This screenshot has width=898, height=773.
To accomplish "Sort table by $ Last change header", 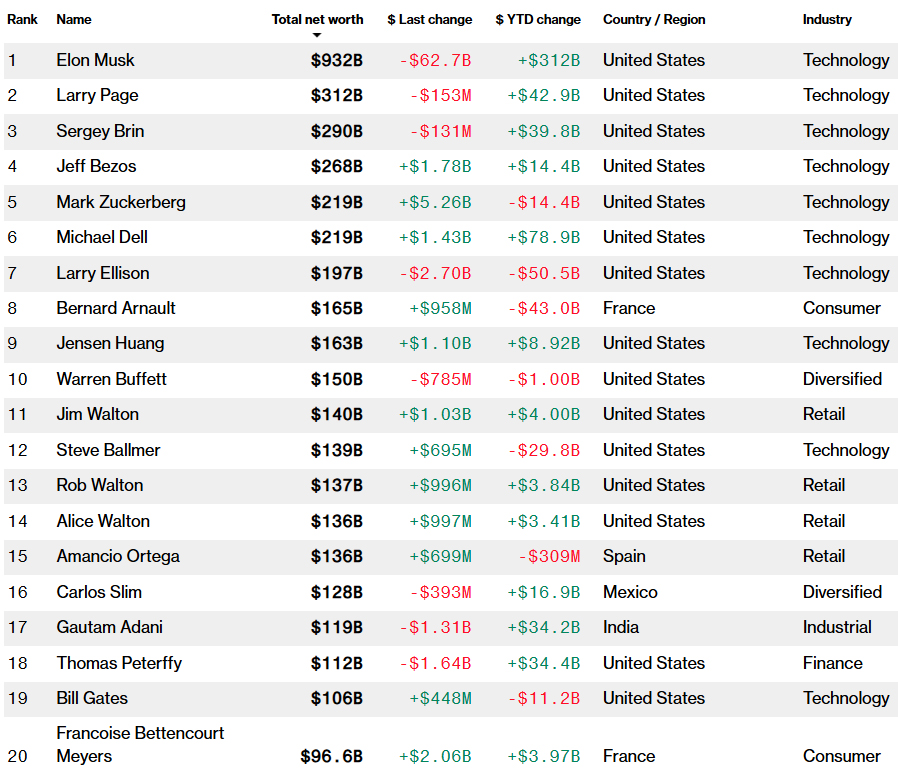I will [430, 19].
